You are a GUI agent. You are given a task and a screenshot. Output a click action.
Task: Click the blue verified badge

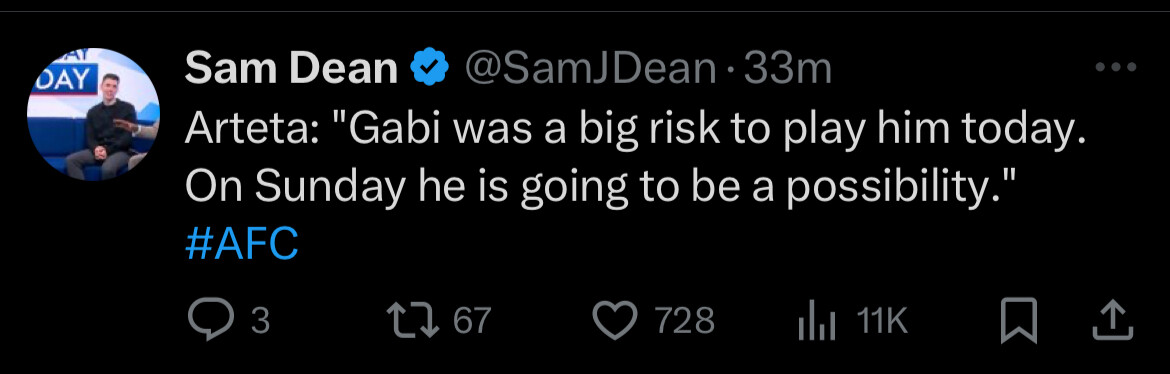click(431, 69)
